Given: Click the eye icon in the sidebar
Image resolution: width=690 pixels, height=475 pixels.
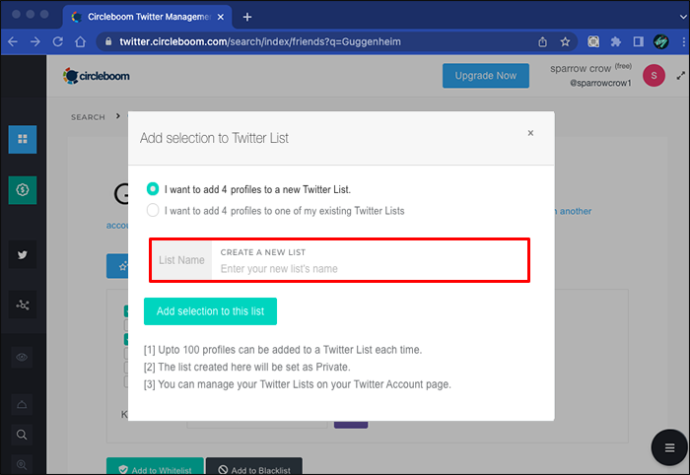Looking at the screenshot, I should coord(22,357).
